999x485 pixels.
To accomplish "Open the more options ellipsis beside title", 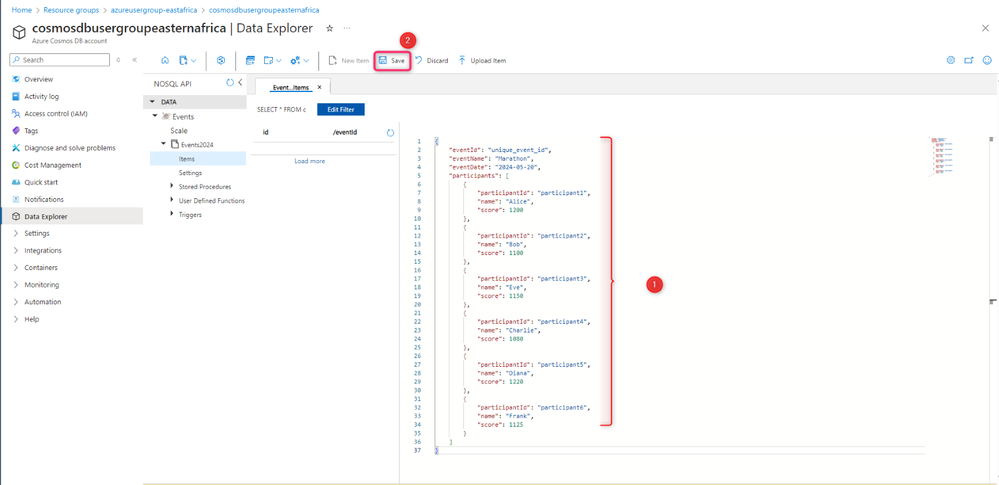I will pos(347,28).
